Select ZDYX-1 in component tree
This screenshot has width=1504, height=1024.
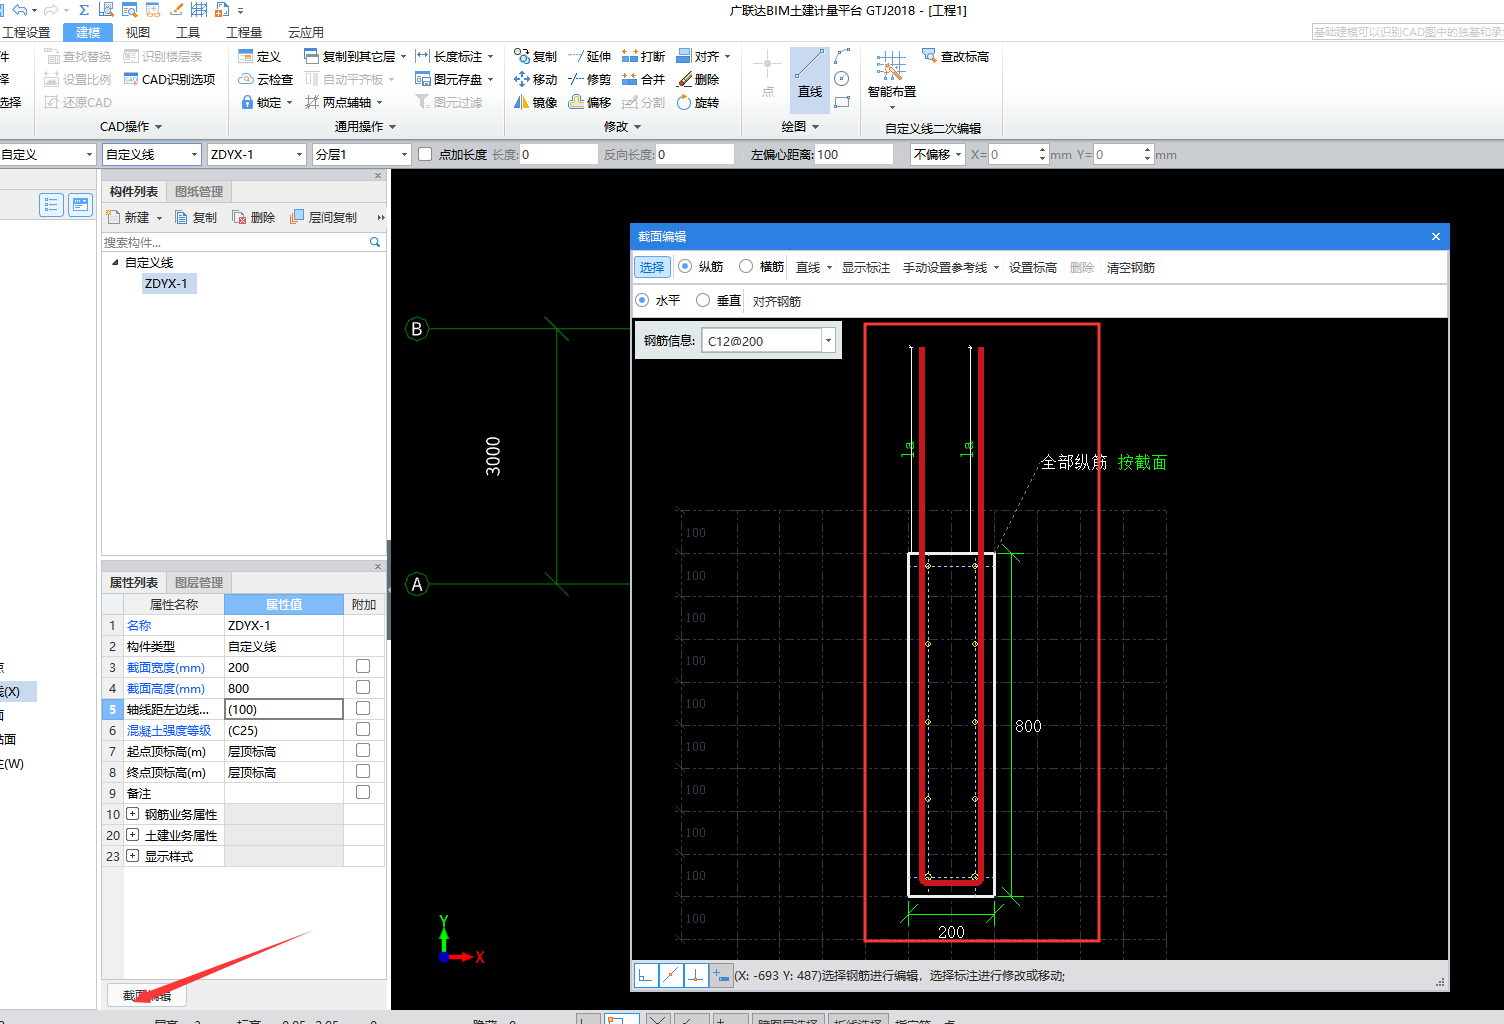coord(166,283)
